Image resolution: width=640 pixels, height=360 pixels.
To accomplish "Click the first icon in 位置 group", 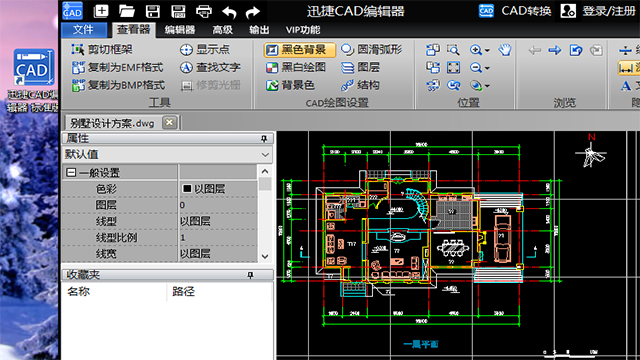I will pyautogui.click(x=433, y=50).
